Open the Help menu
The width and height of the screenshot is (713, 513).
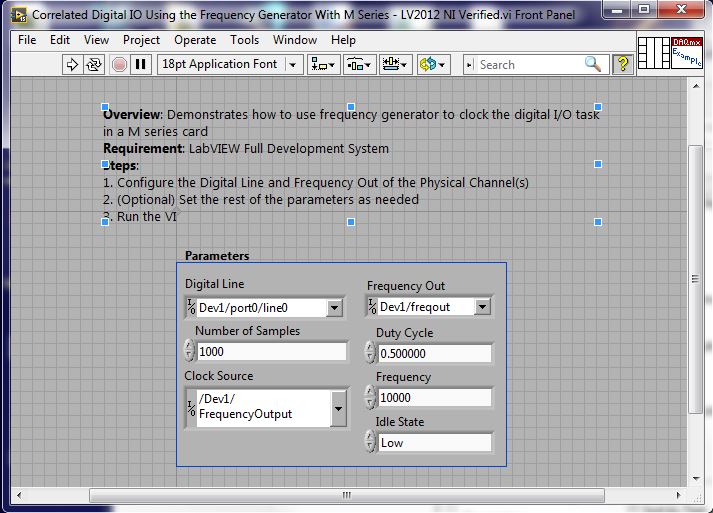343,40
